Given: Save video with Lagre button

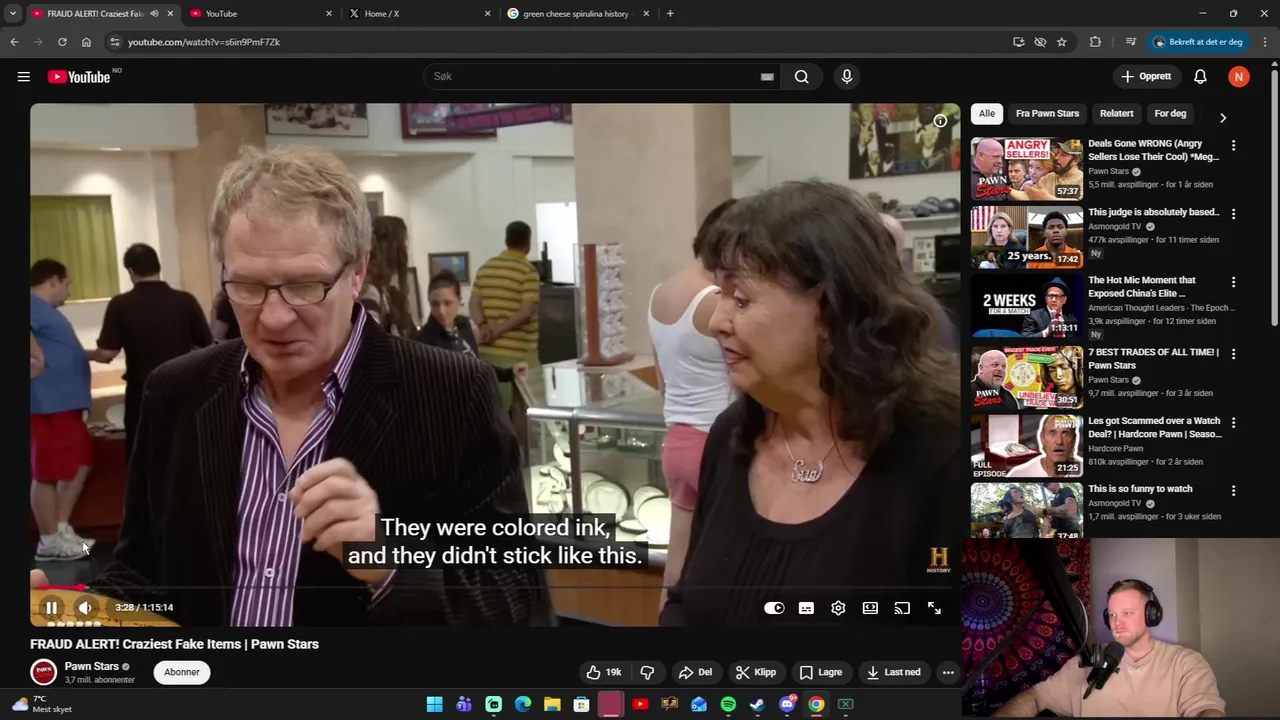Looking at the screenshot, I should click(x=821, y=672).
